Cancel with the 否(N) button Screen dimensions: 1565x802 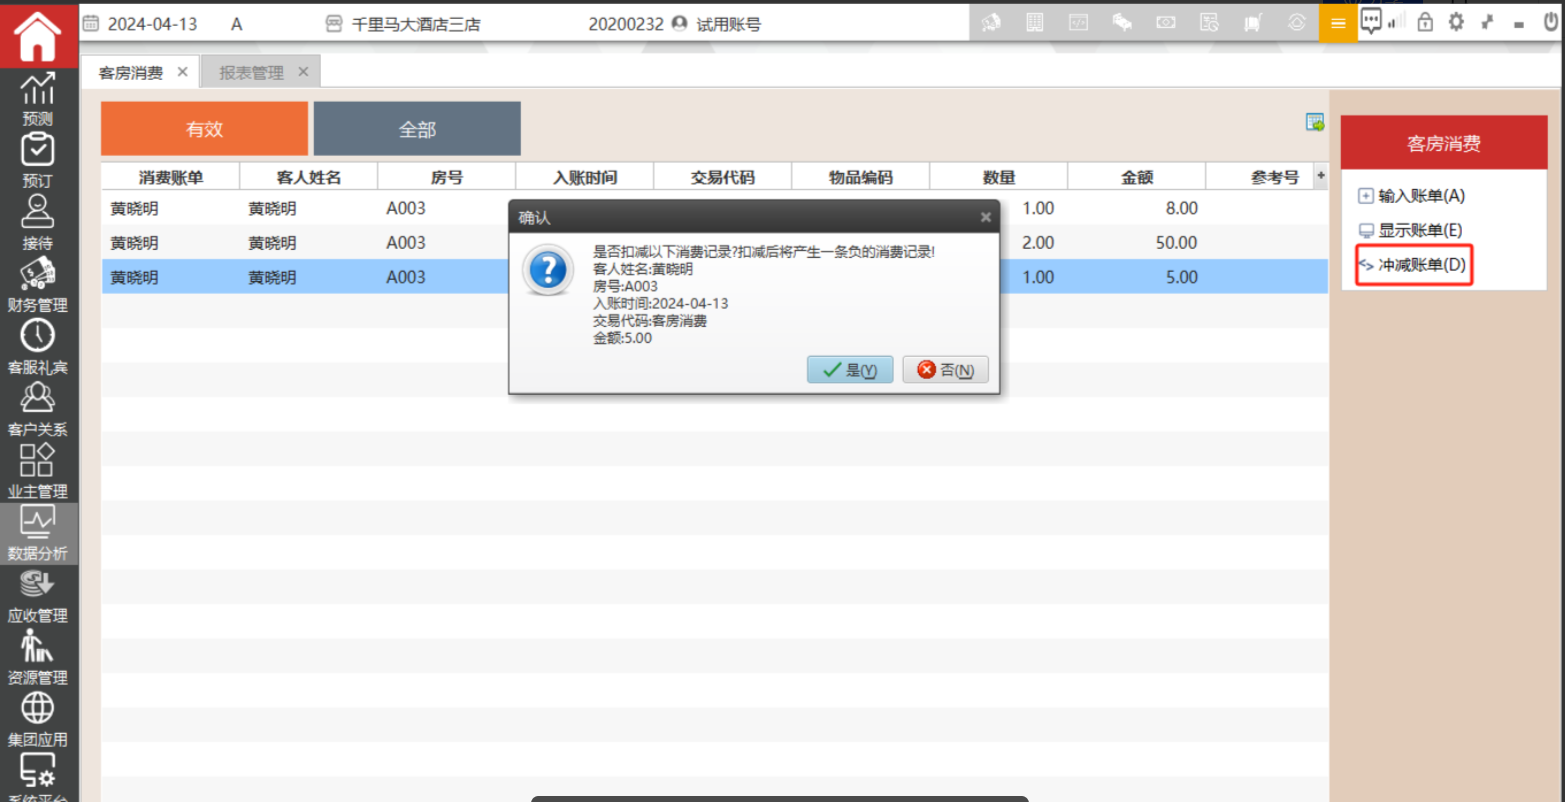pyautogui.click(x=945, y=370)
